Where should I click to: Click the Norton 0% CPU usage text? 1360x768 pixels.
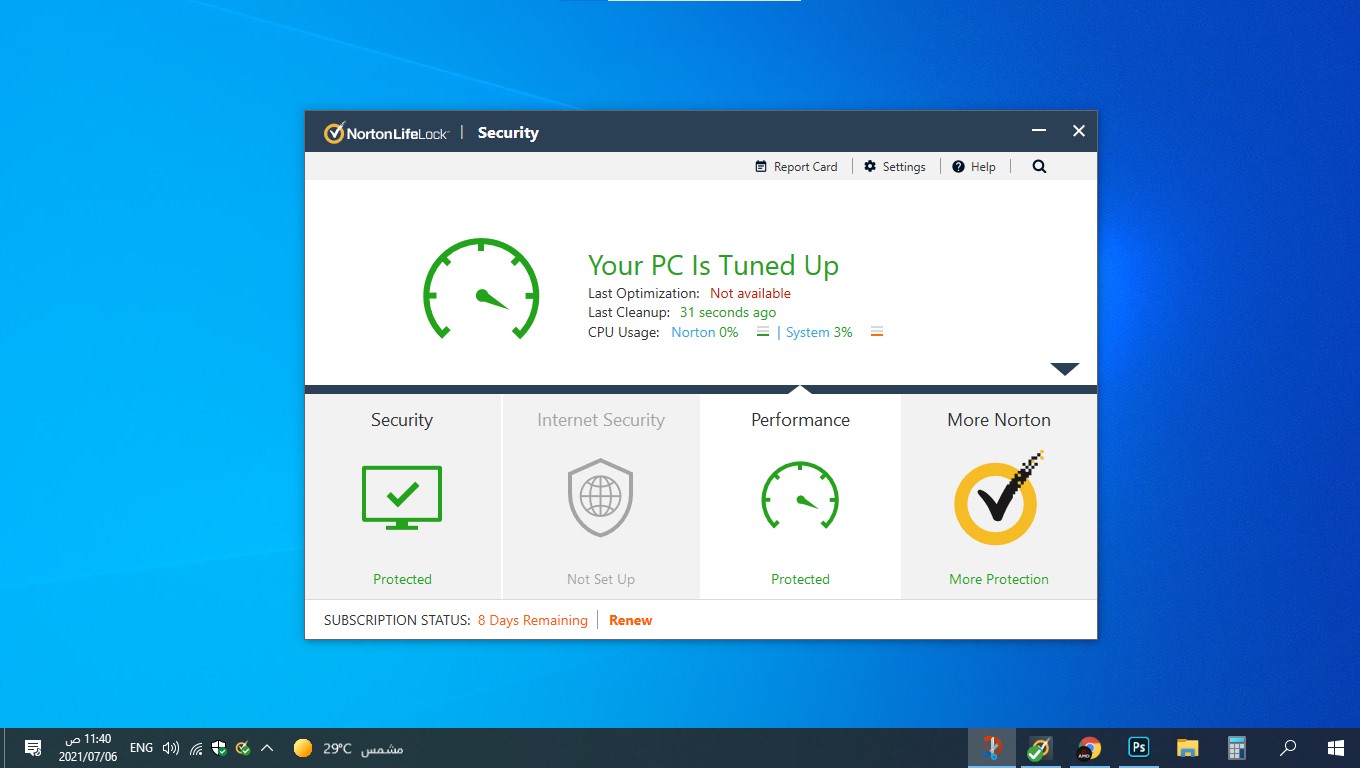[x=705, y=332]
